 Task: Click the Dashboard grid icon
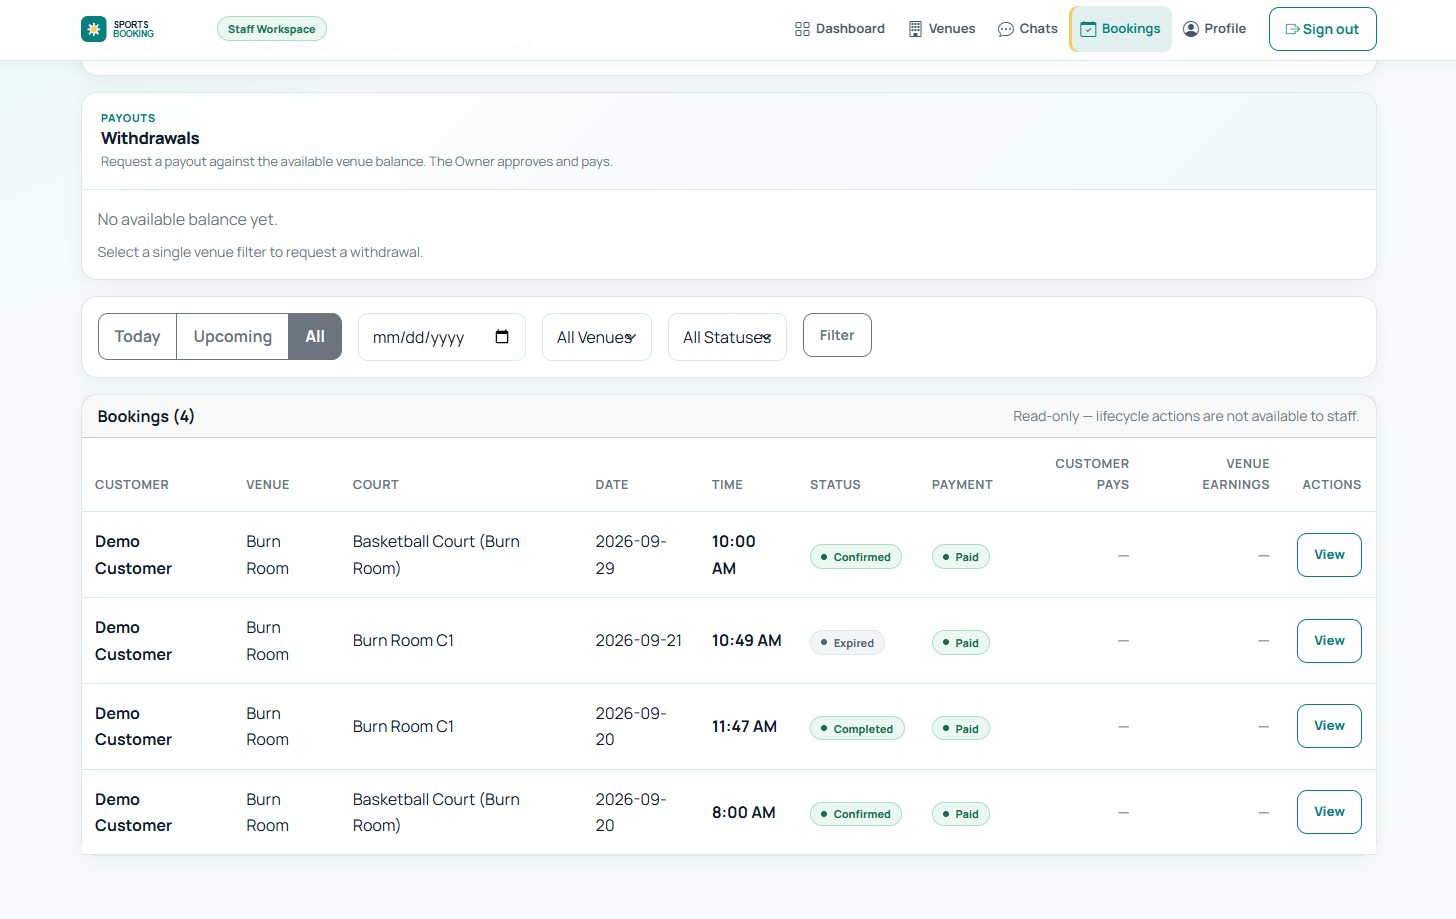[x=802, y=29]
